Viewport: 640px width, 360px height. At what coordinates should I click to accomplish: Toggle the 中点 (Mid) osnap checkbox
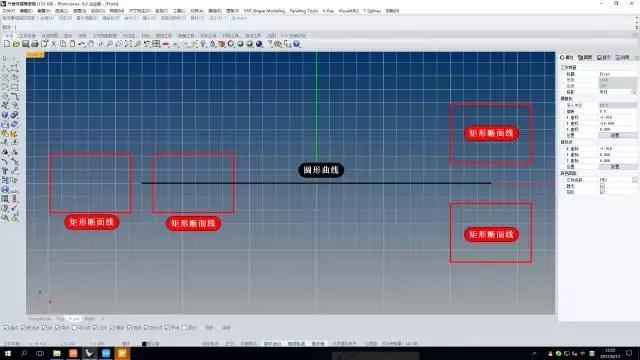coord(57,327)
